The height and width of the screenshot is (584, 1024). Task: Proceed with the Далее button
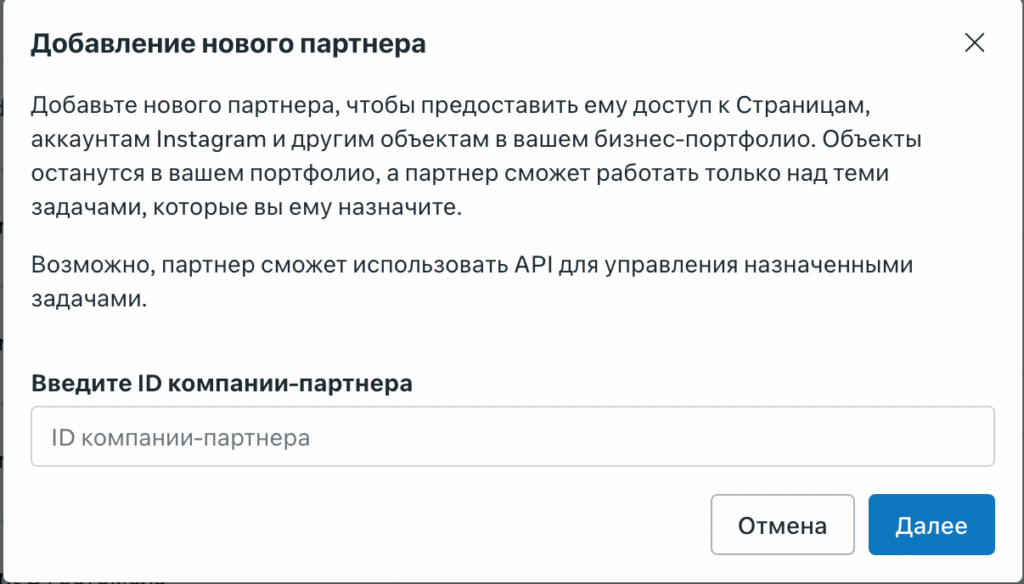pos(931,525)
